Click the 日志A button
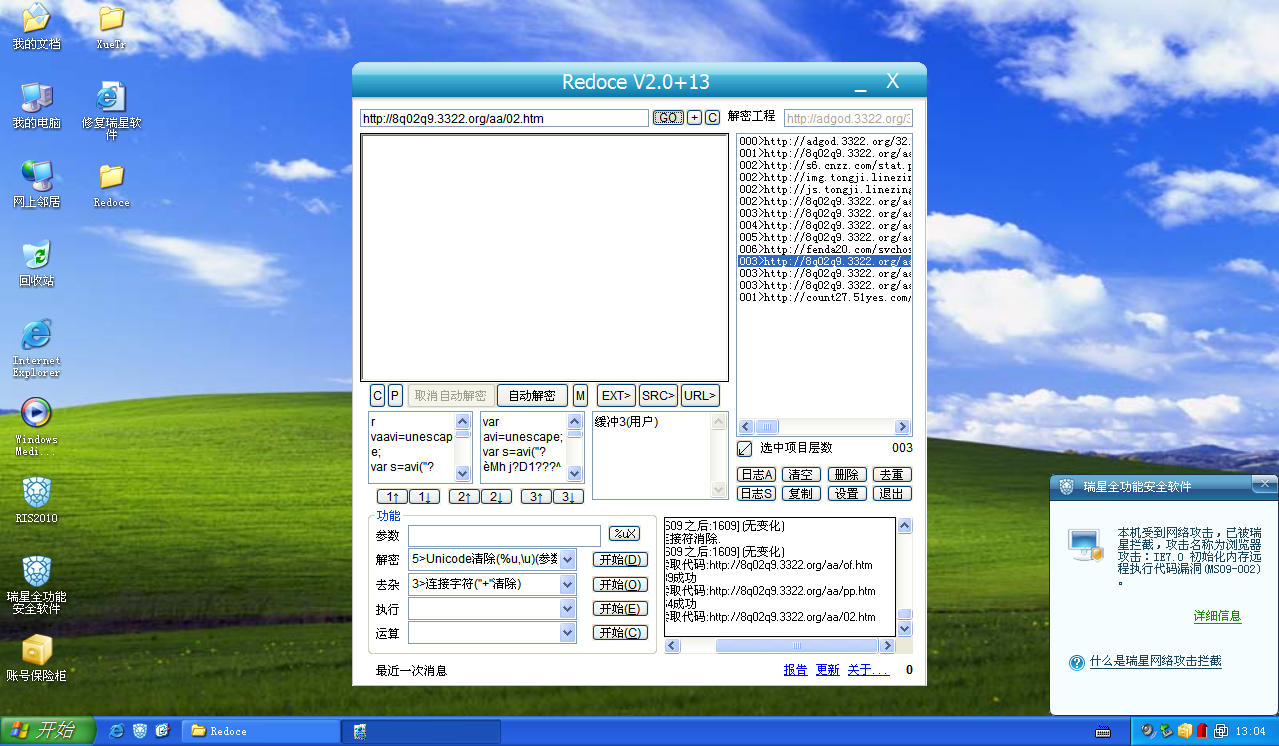 coord(757,475)
